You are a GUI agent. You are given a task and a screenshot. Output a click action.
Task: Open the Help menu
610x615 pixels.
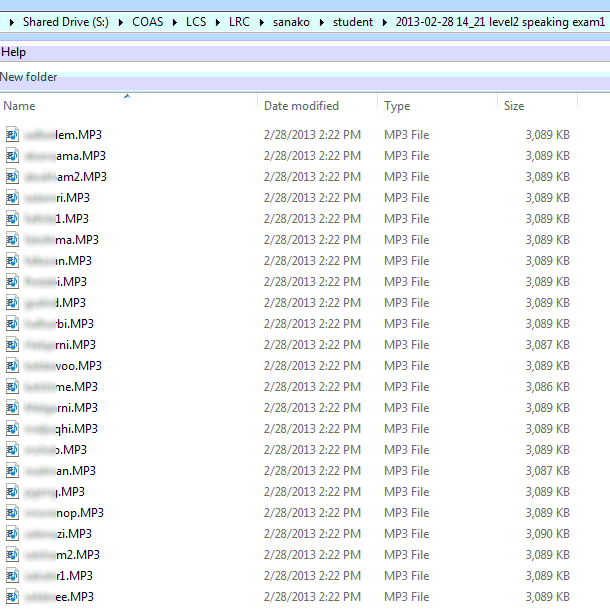coord(14,52)
